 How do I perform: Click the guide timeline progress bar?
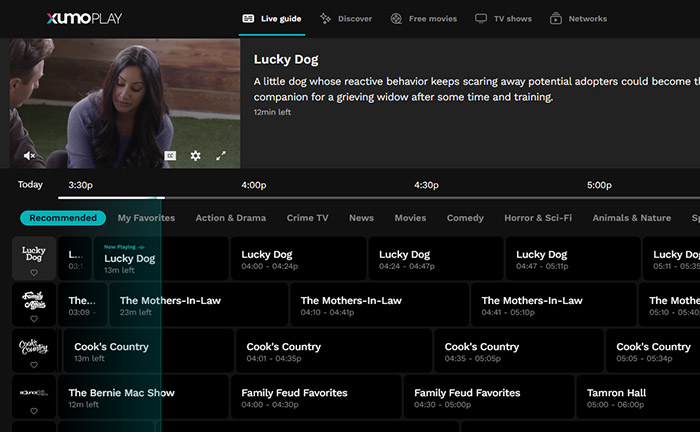pos(379,198)
